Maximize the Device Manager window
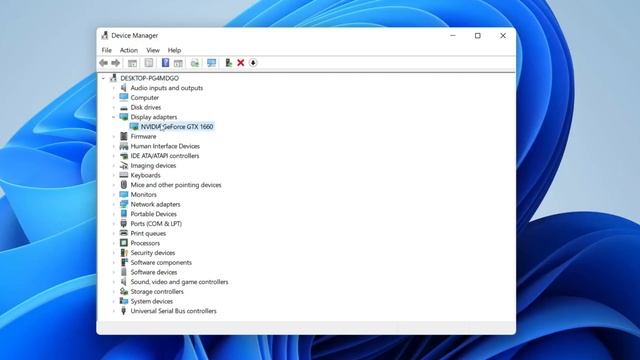Viewport: 640px width, 360px height. tap(478, 36)
